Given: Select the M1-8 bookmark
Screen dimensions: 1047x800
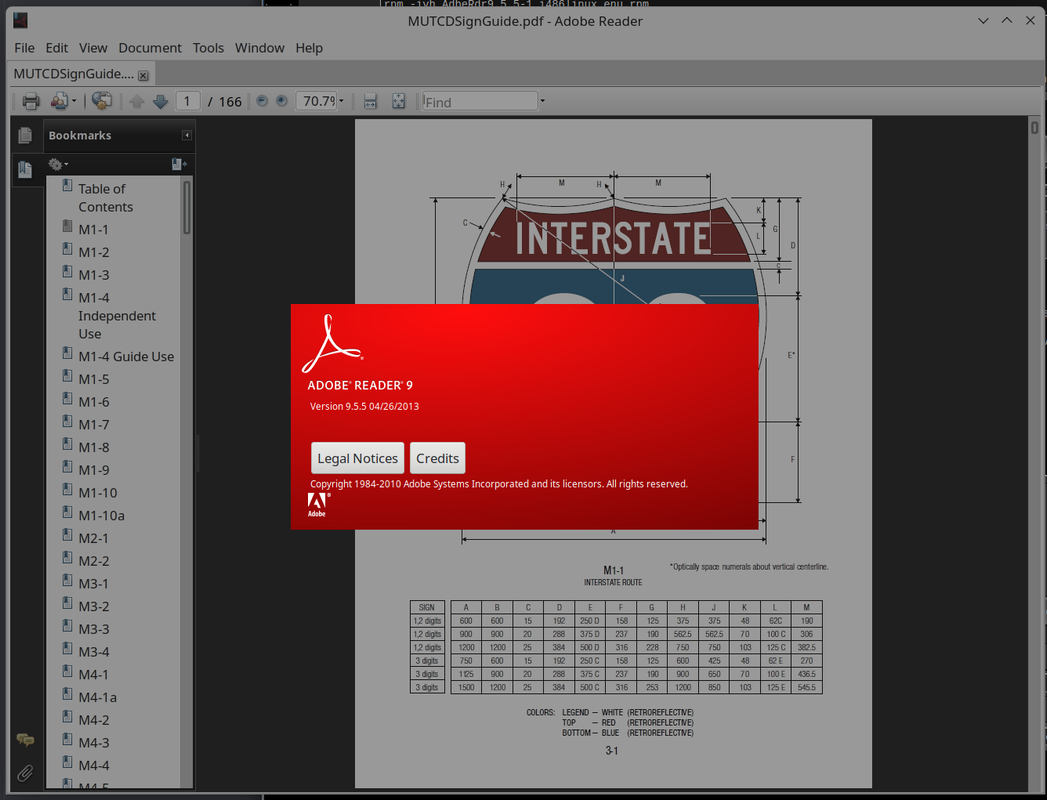Looking at the screenshot, I should pos(93,447).
